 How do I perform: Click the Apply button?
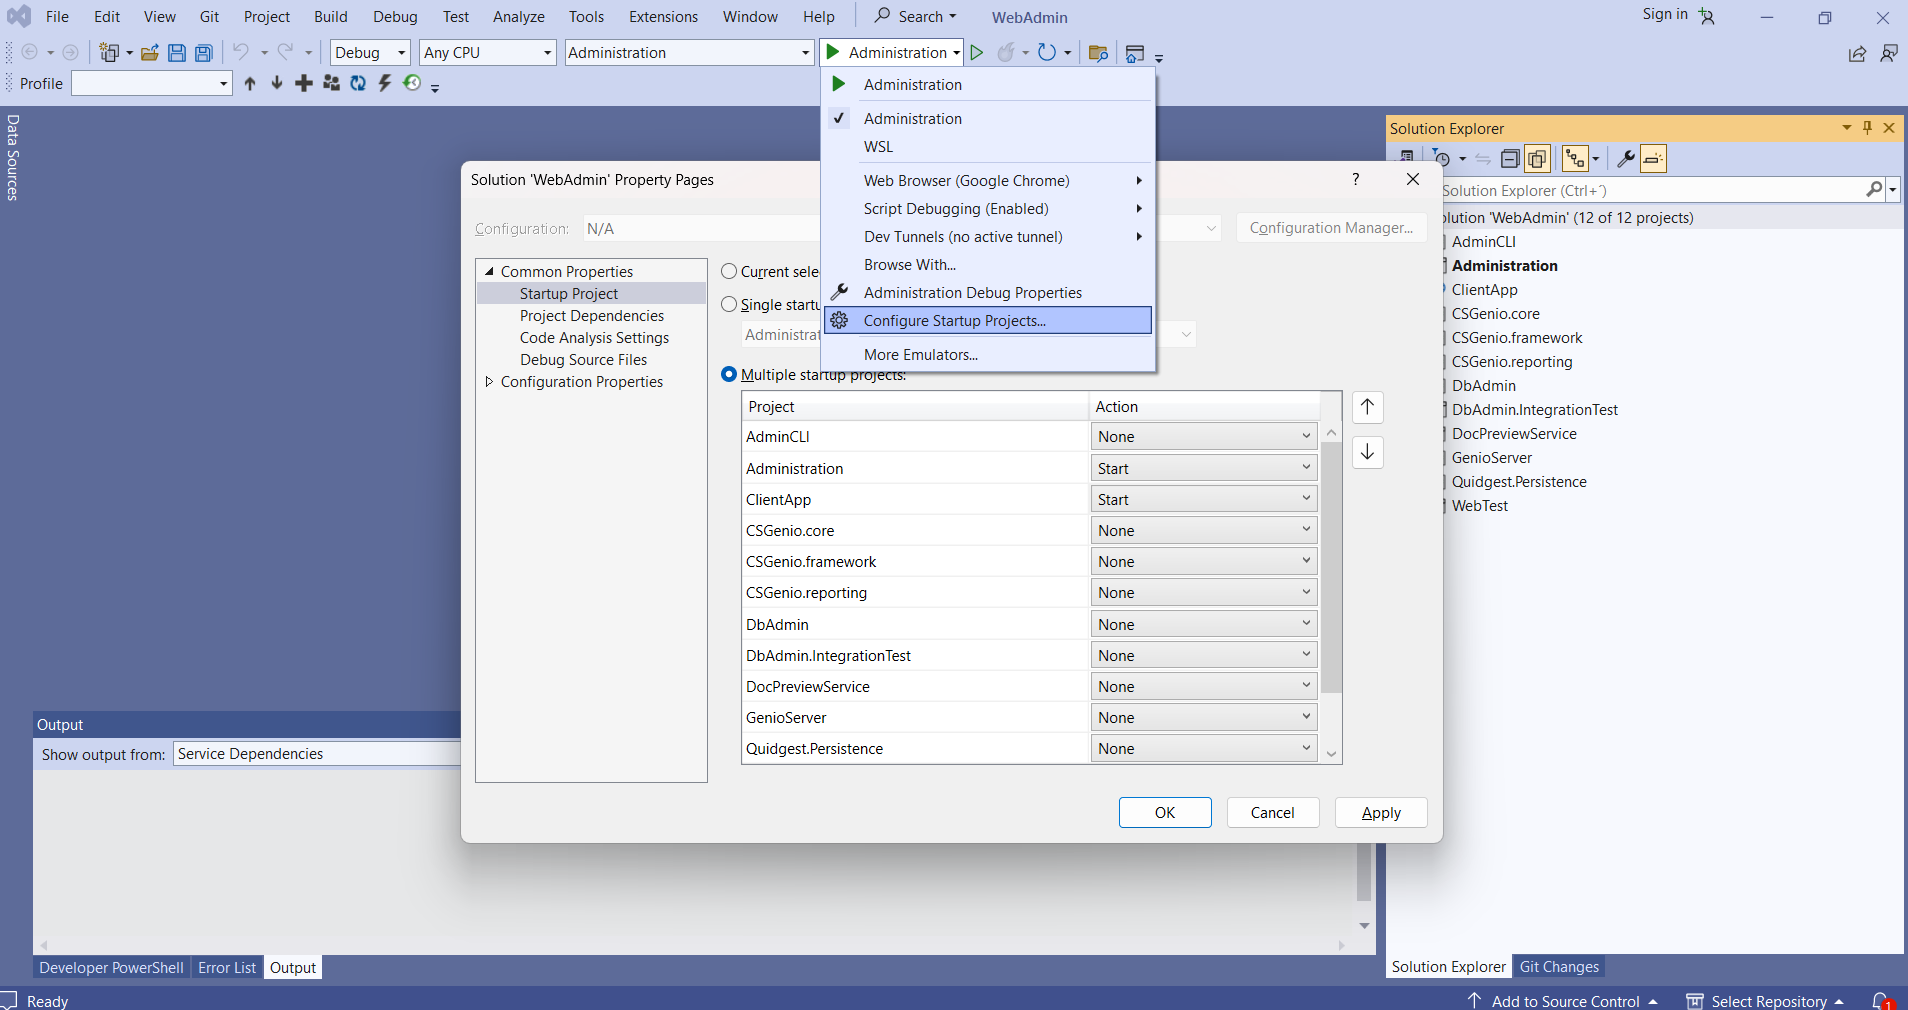coord(1381,812)
